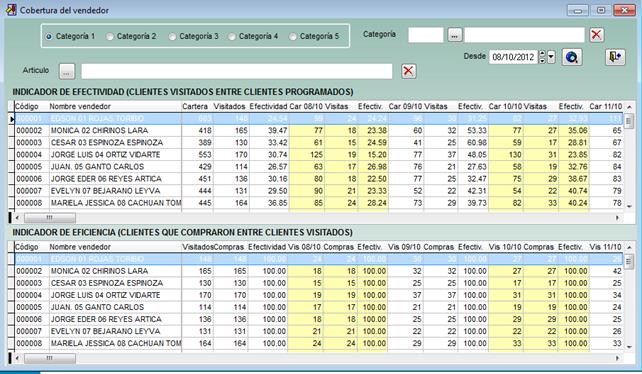The image size is (642, 374).
Task: Select JORGE LUIS 04 ORTIZ VIDARTE in effectiveness grid
Action: pyautogui.click(x=106, y=155)
